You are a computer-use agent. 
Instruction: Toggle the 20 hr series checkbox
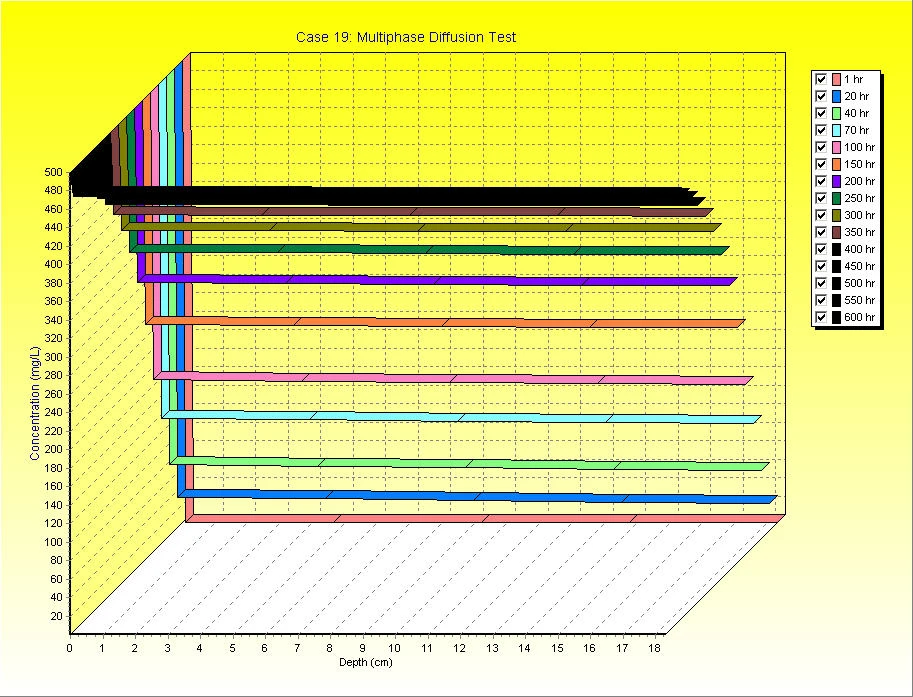pos(821,96)
